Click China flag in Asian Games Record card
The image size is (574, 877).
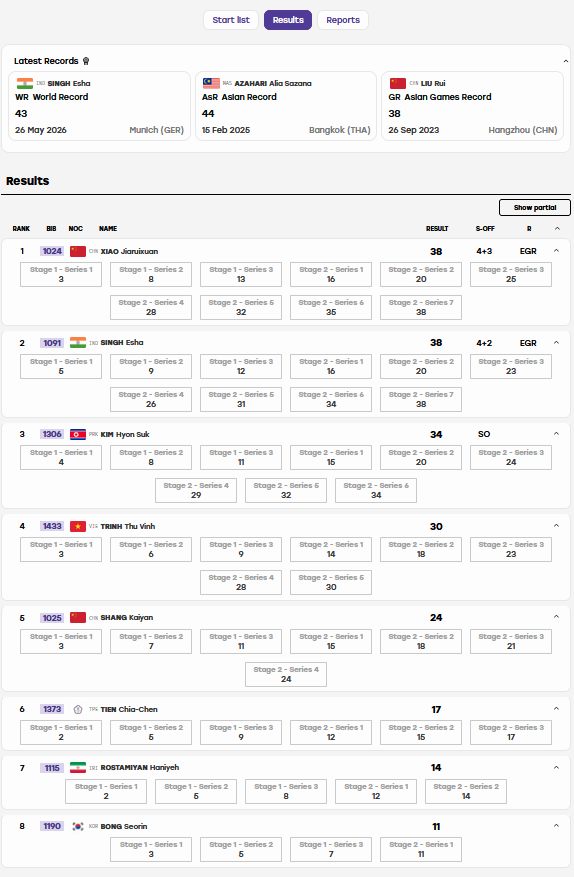[398, 83]
